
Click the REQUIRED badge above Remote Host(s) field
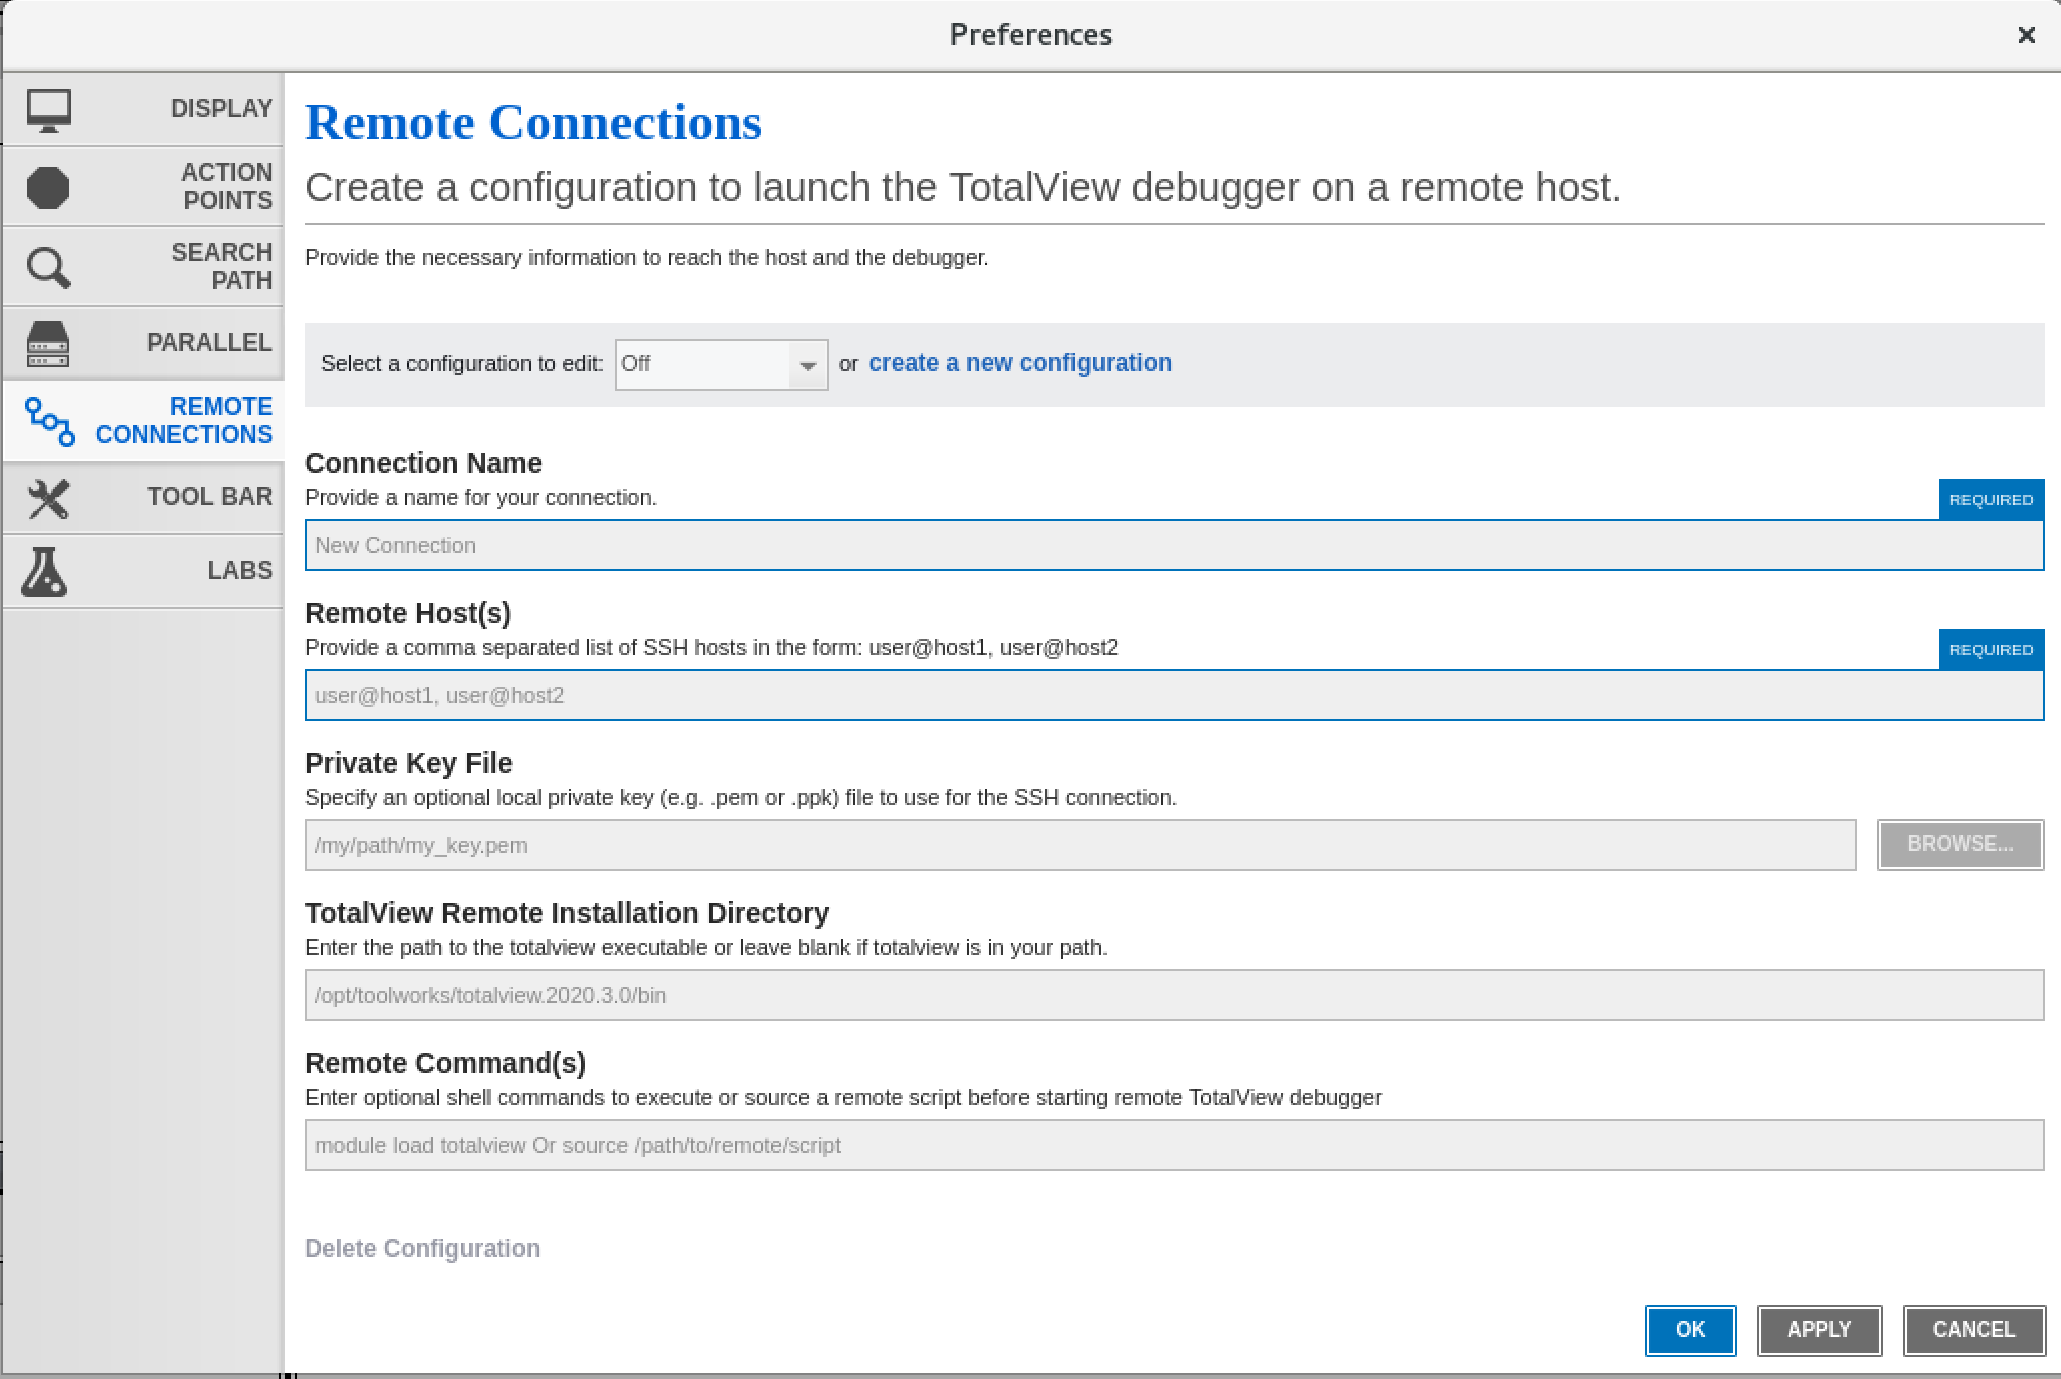[x=1991, y=649]
